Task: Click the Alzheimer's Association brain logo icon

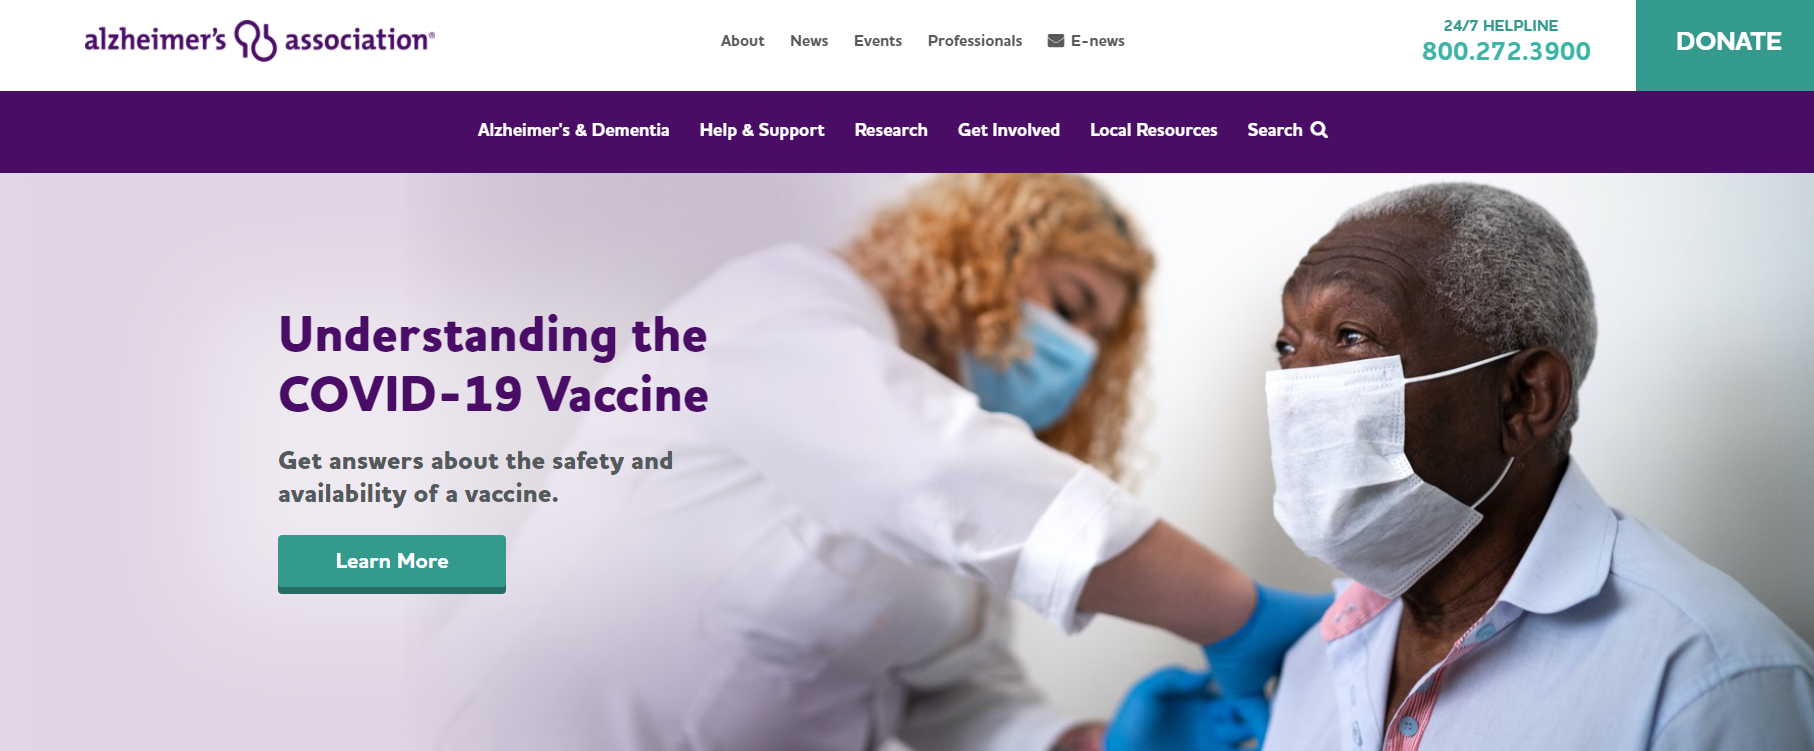Action: (255, 40)
